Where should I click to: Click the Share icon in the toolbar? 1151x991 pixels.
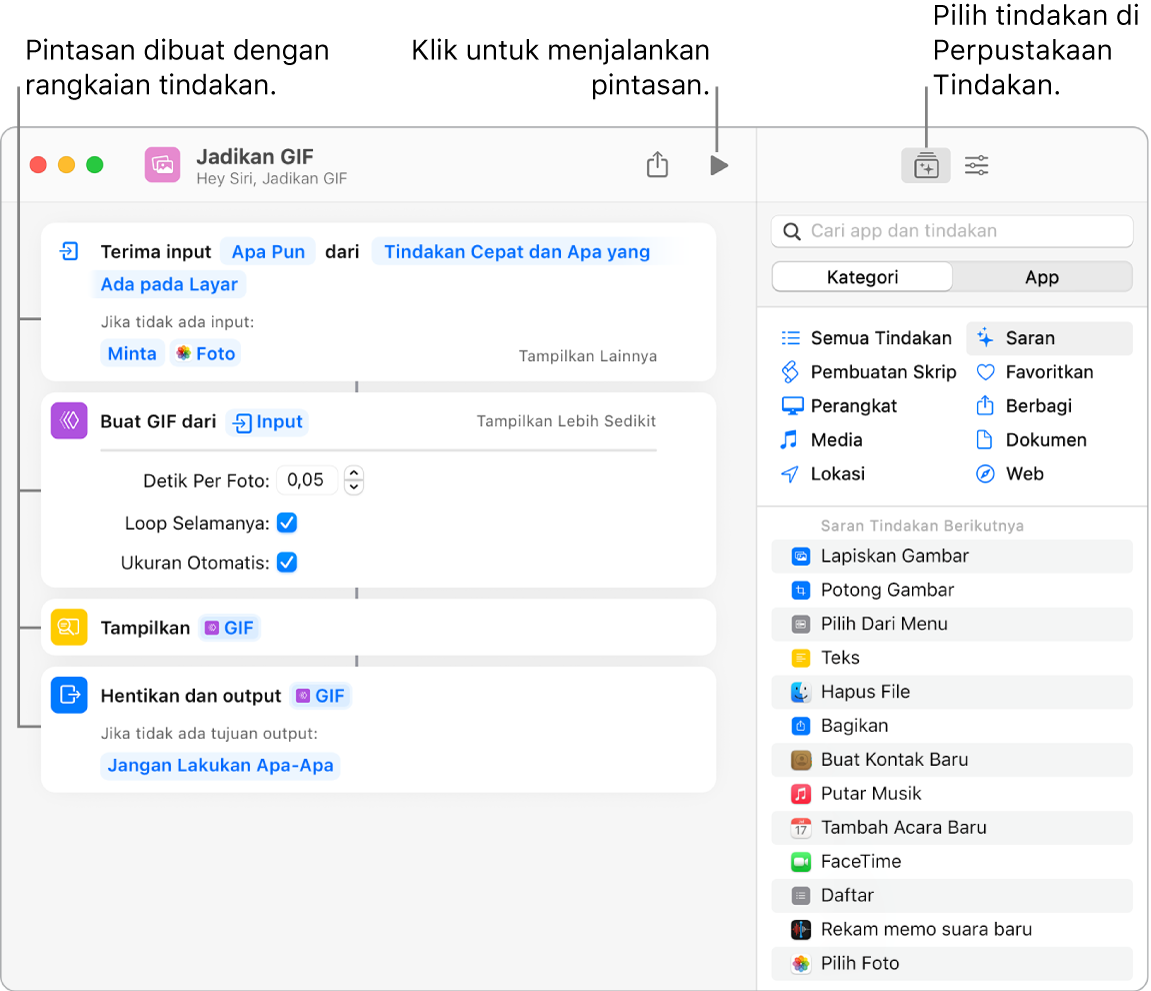657,164
